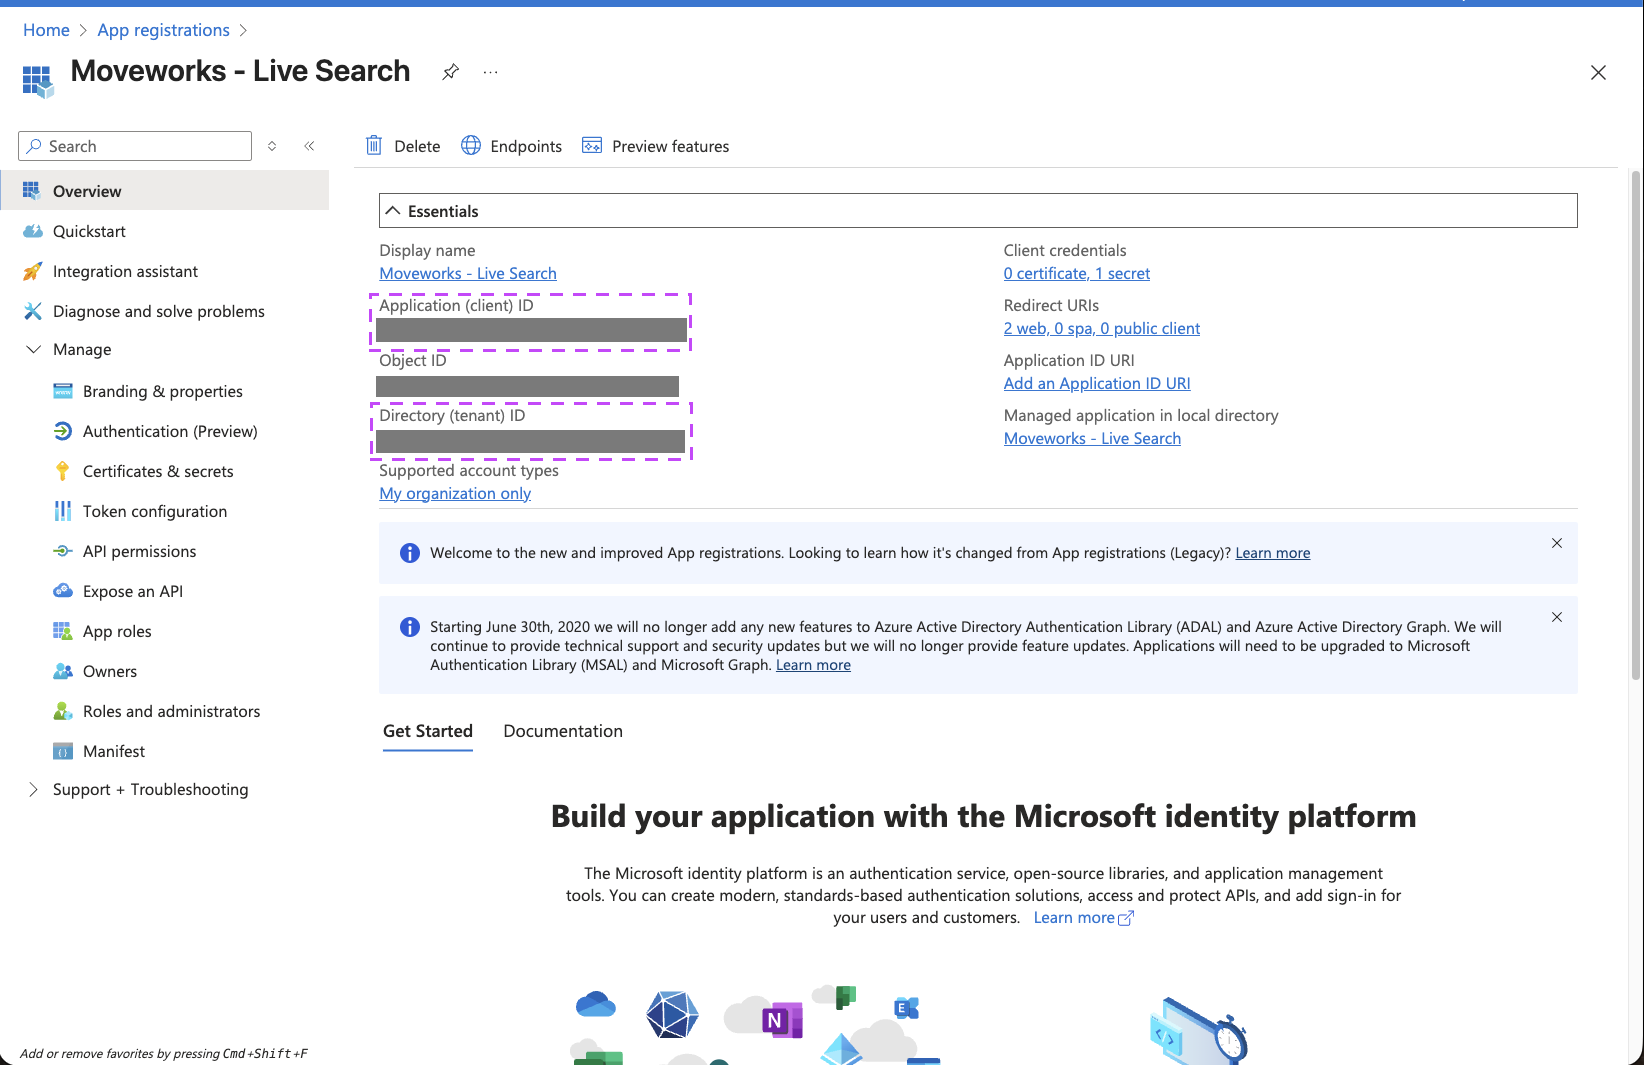Open managed application Moveworks - Live Search link
The height and width of the screenshot is (1065, 1644).
click(1092, 438)
